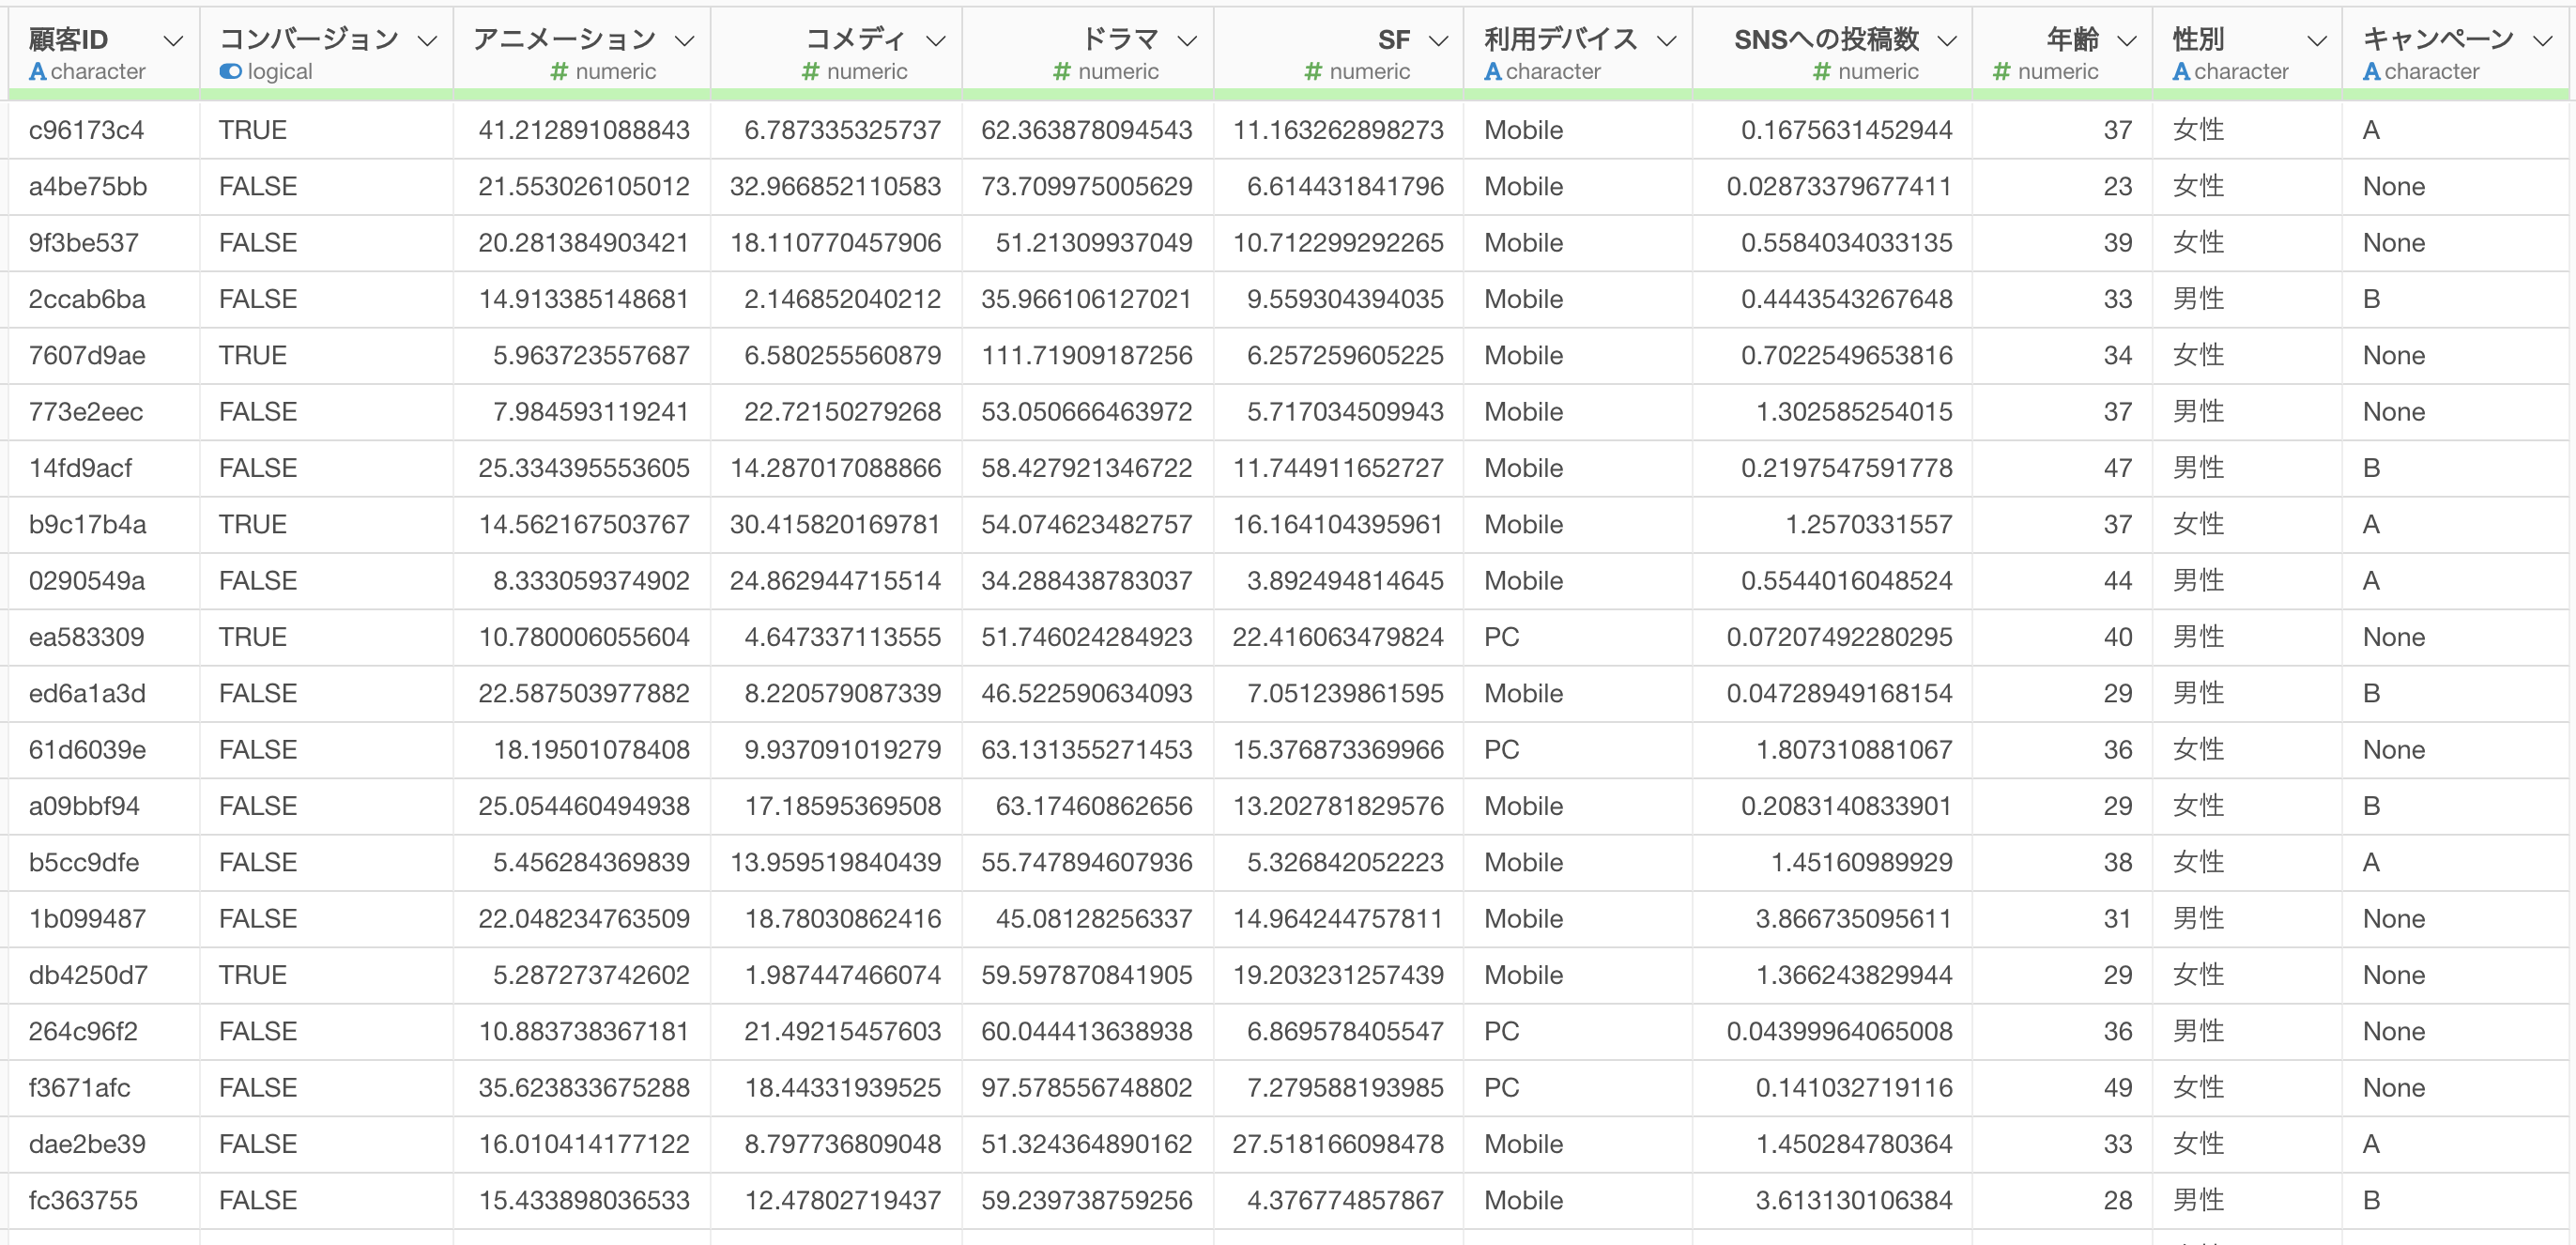The width and height of the screenshot is (2576, 1245).
Task: Click the character type icon under 顧客ID
Action: (x=38, y=72)
